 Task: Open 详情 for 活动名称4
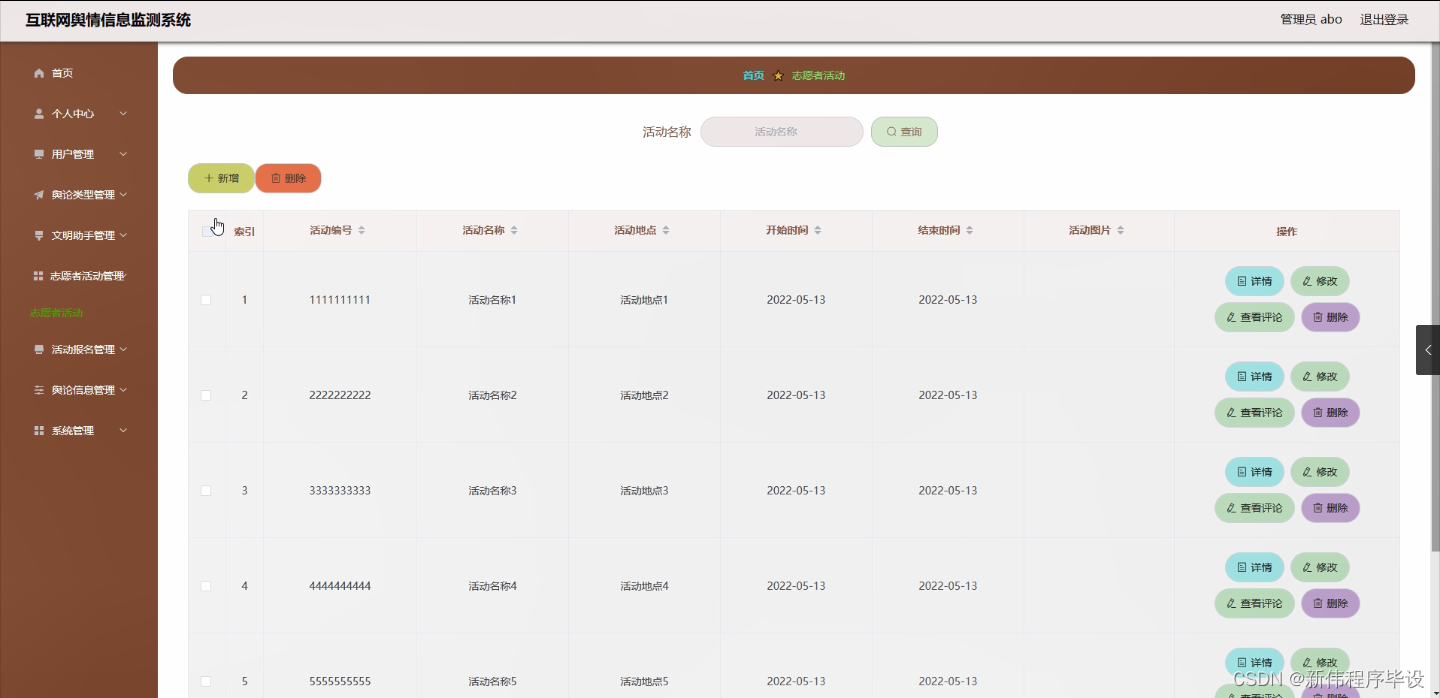(1254, 568)
